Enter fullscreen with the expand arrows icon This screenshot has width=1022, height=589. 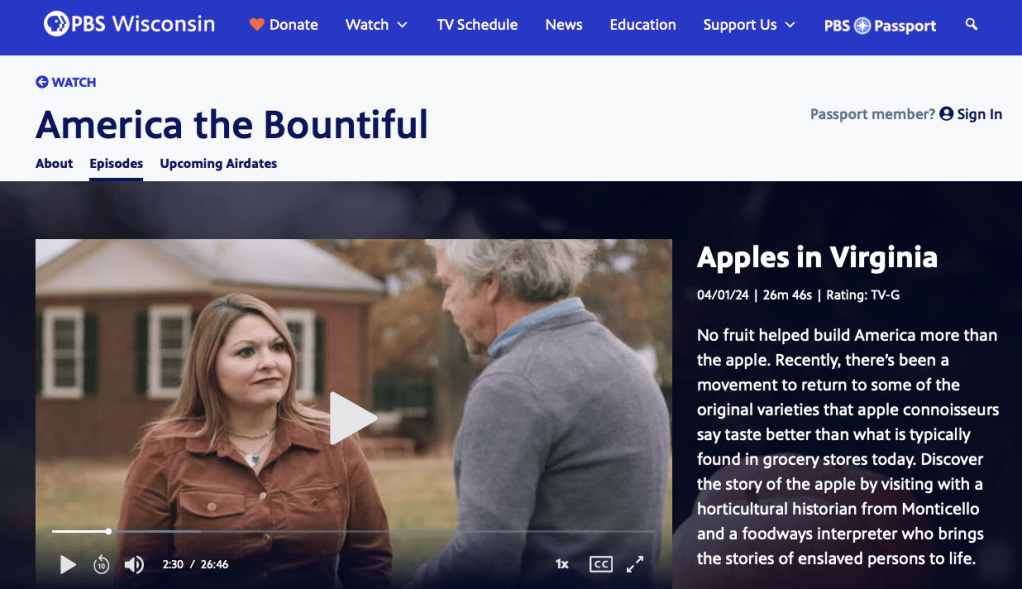tap(635, 564)
